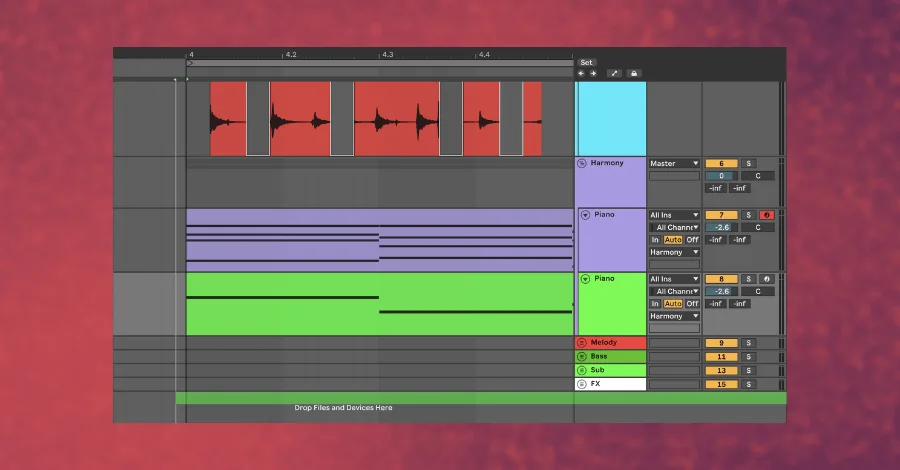Unfold the Sub track
This screenshot has height=470, width=900.
[x=581, y=370]
